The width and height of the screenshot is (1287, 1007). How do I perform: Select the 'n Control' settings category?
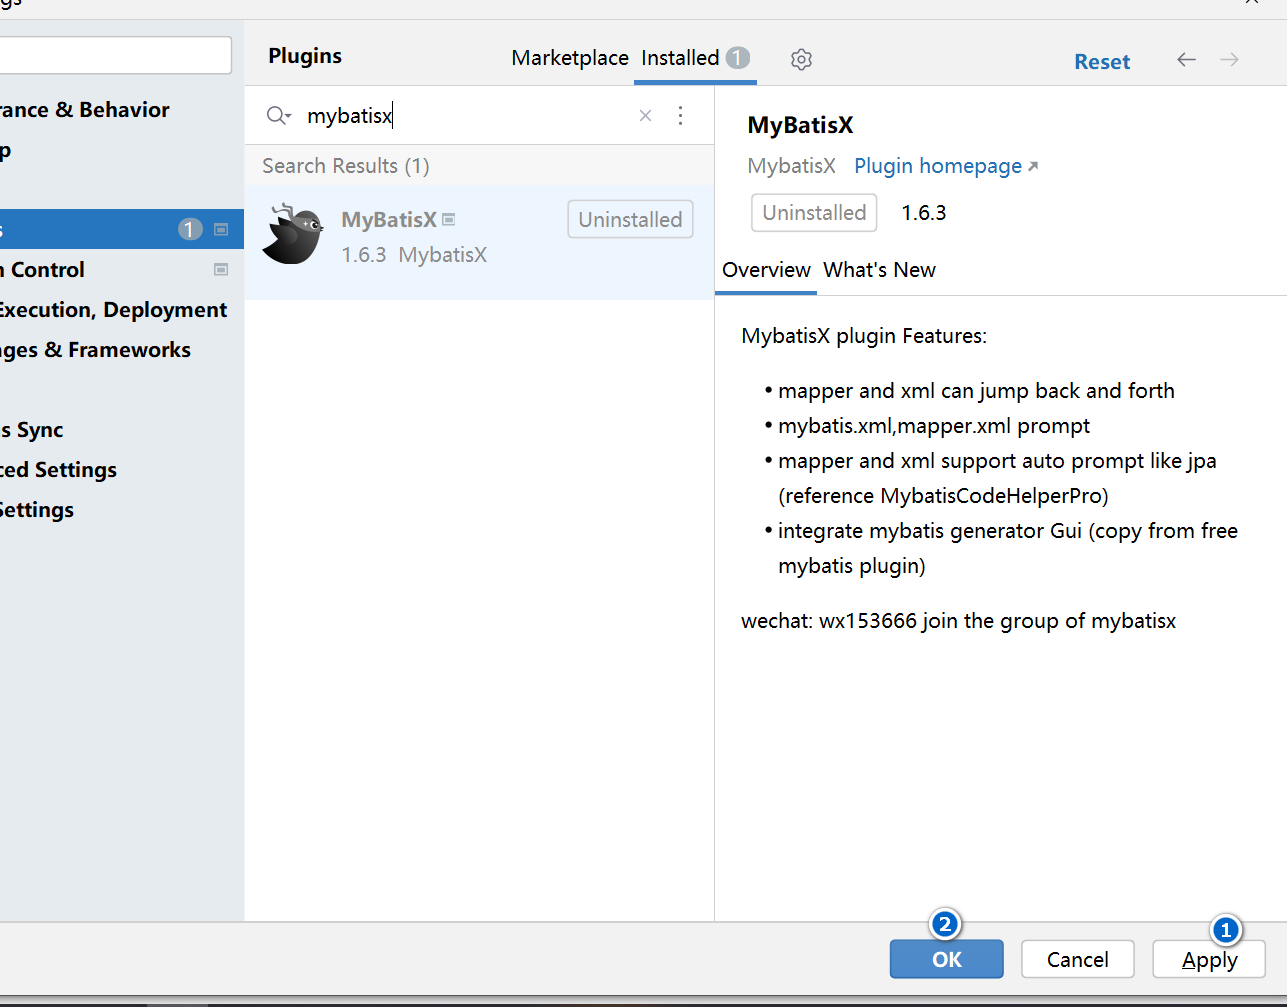click(x=42, y=270)
